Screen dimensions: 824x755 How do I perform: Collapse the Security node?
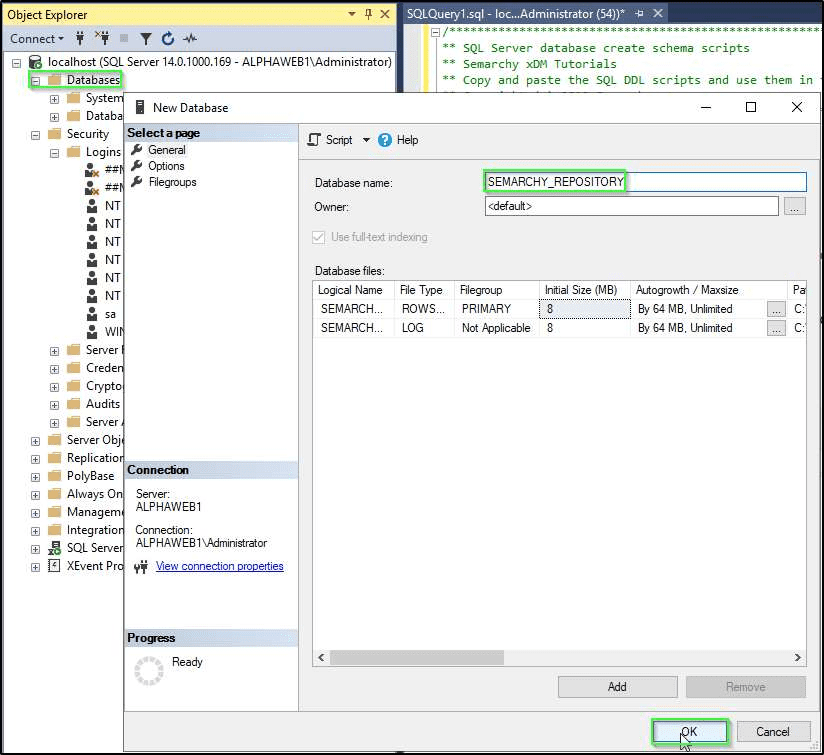tap(35, 135)
